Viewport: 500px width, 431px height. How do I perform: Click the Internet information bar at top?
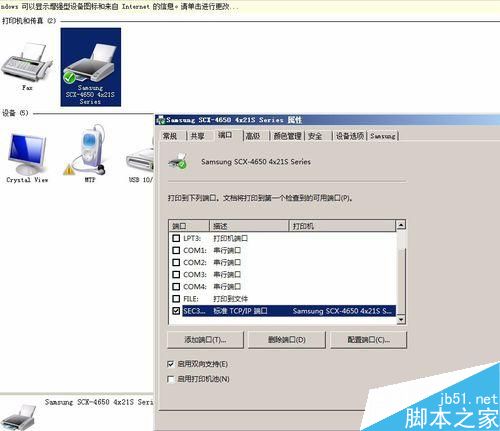[250, 6]
